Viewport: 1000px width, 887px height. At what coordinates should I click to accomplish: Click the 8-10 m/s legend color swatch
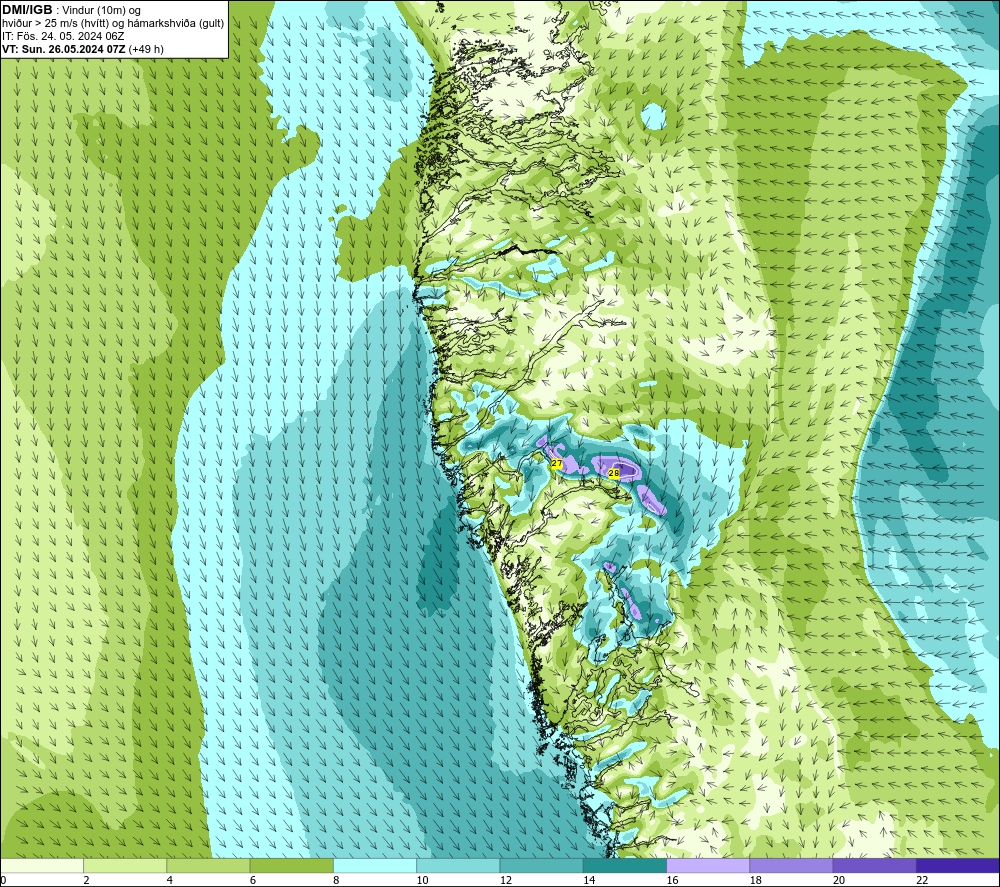(x=375, y=865)
